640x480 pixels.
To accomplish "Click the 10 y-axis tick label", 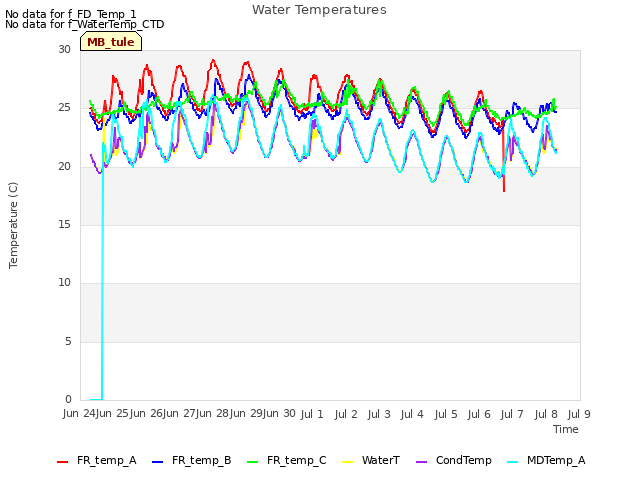I will [x=64, y=282].
